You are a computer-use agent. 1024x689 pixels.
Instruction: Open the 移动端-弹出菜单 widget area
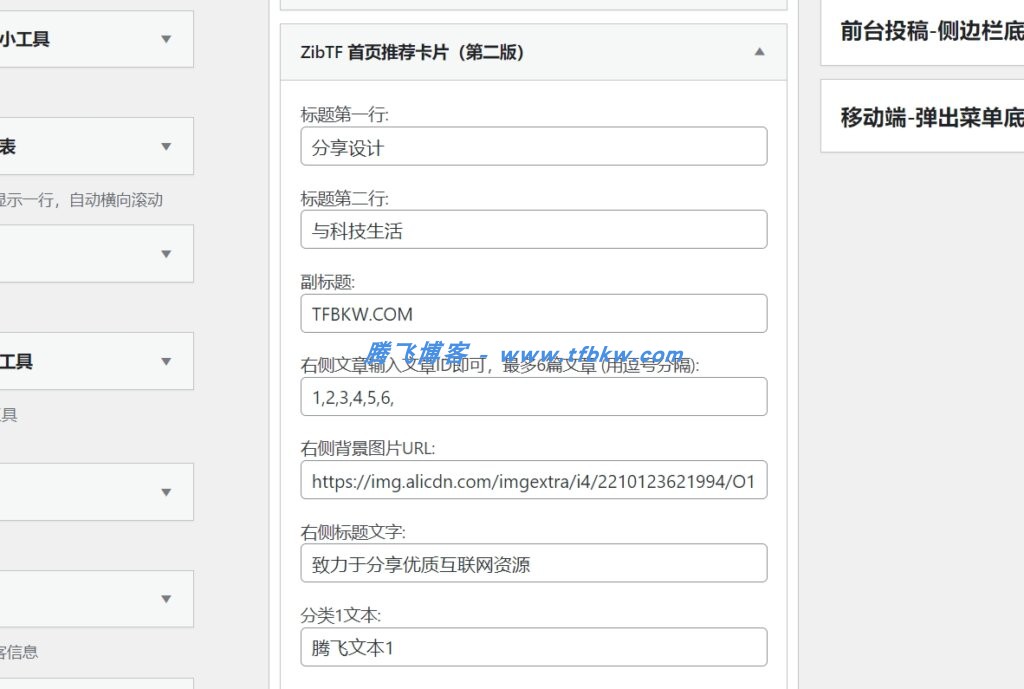point(922,116)
